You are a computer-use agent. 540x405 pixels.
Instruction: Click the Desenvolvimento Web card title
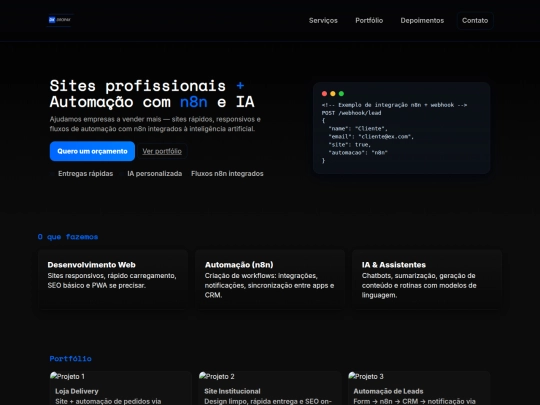click(x=92, y=265)
